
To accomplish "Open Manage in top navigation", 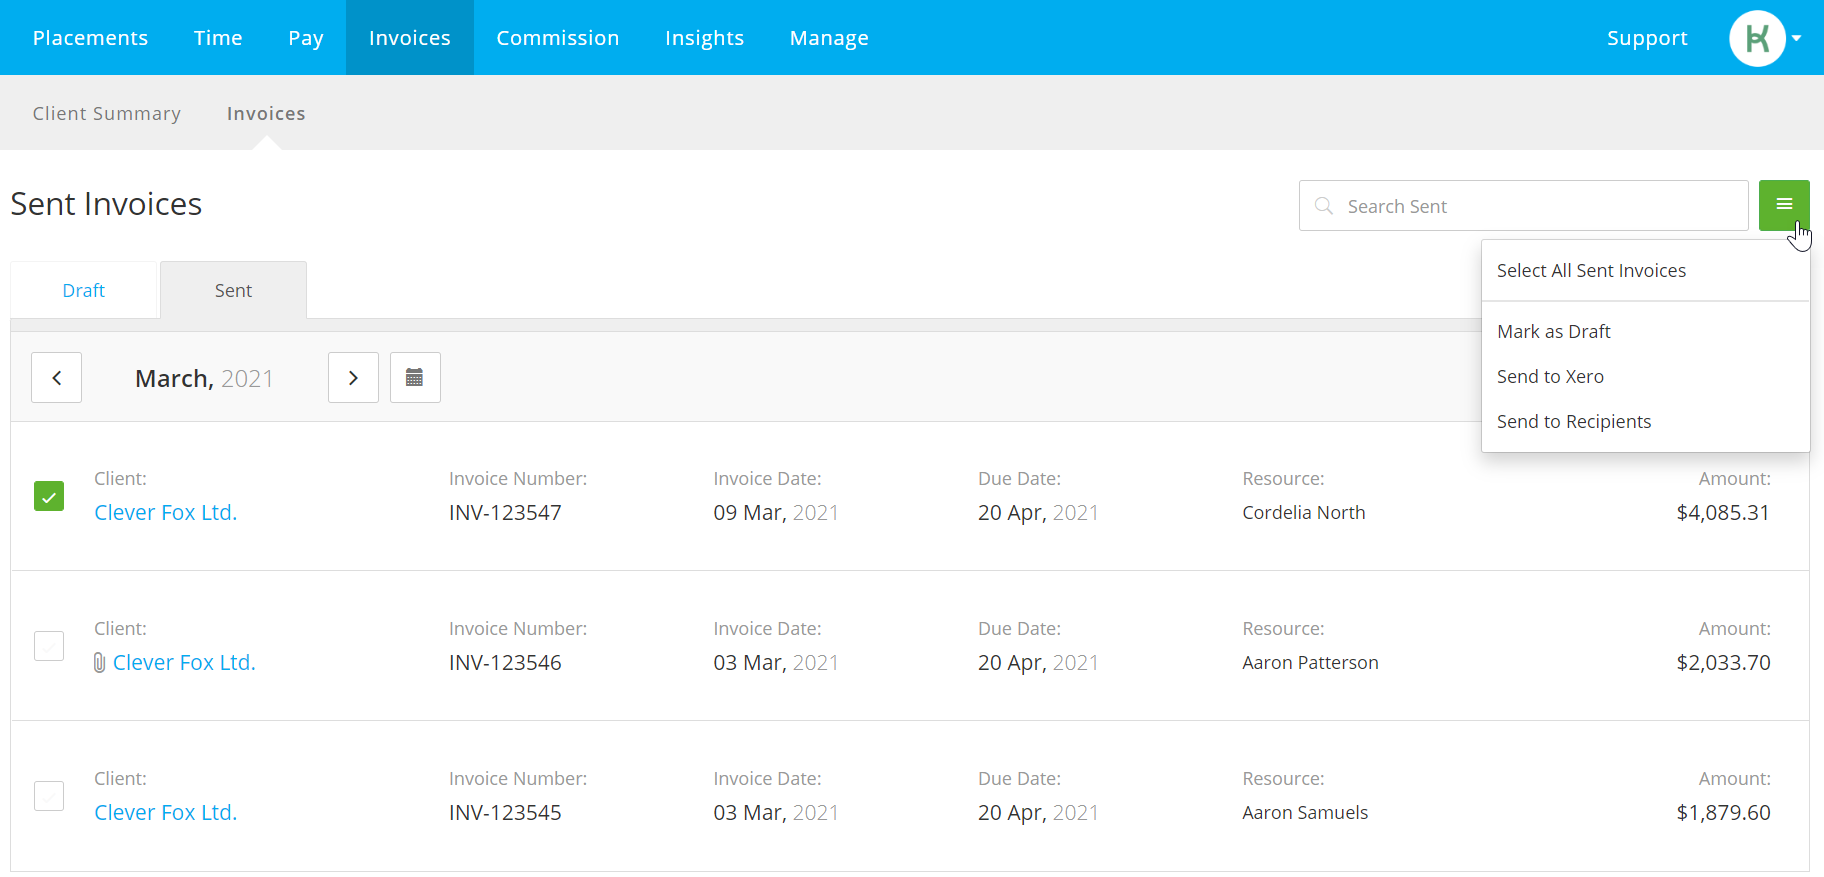I will tap(829, 38).
